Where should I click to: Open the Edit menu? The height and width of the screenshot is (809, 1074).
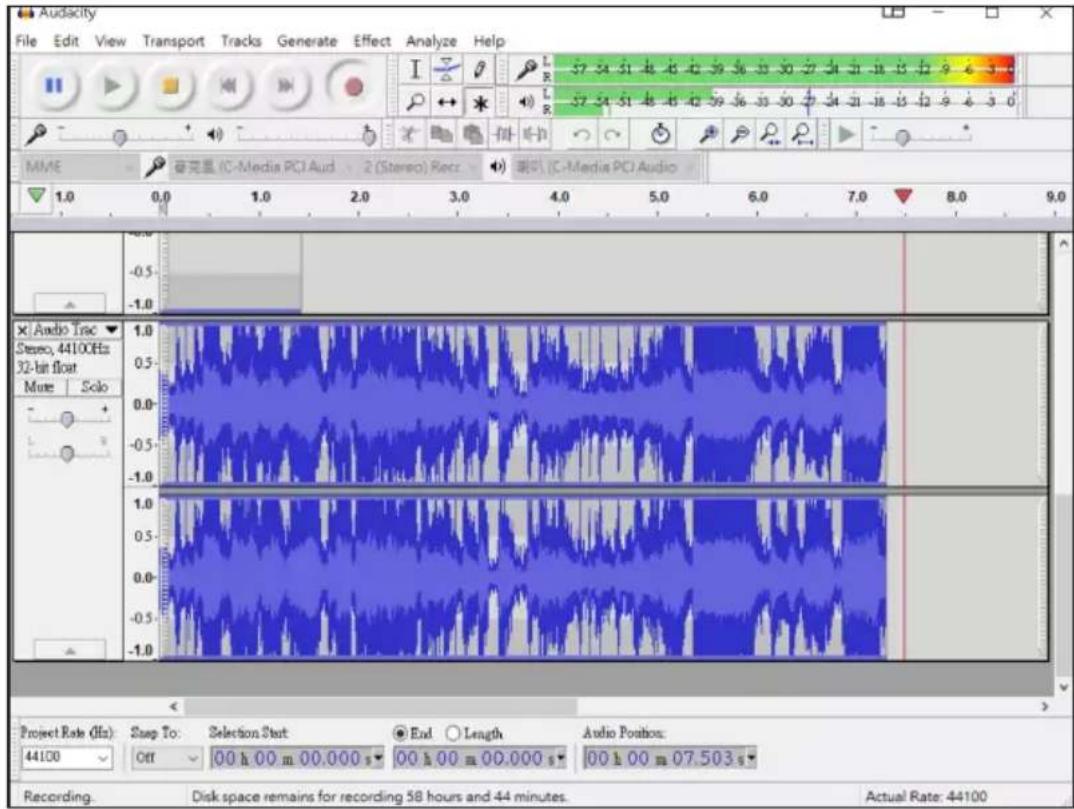pos(66,41)
